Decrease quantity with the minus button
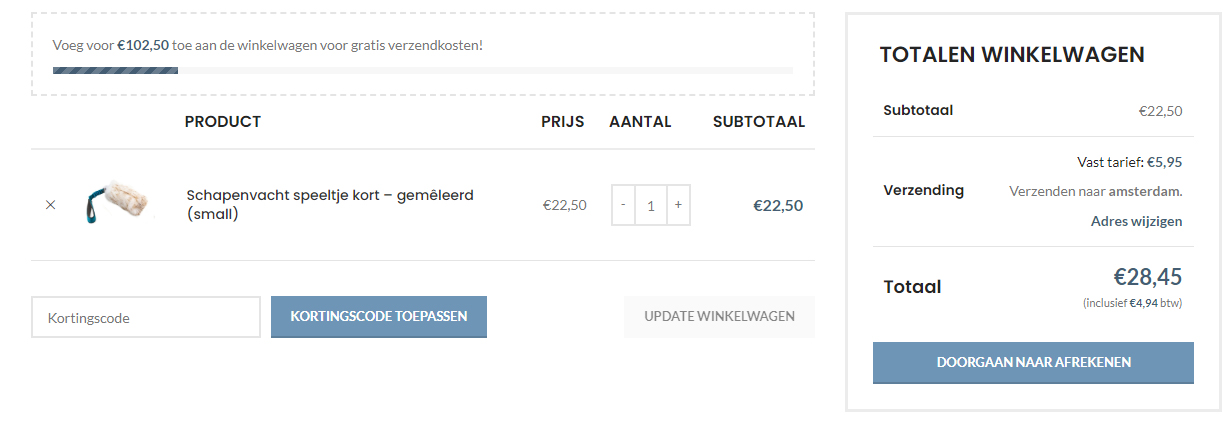The image size is (1228, 422). (x=624, y=205)
